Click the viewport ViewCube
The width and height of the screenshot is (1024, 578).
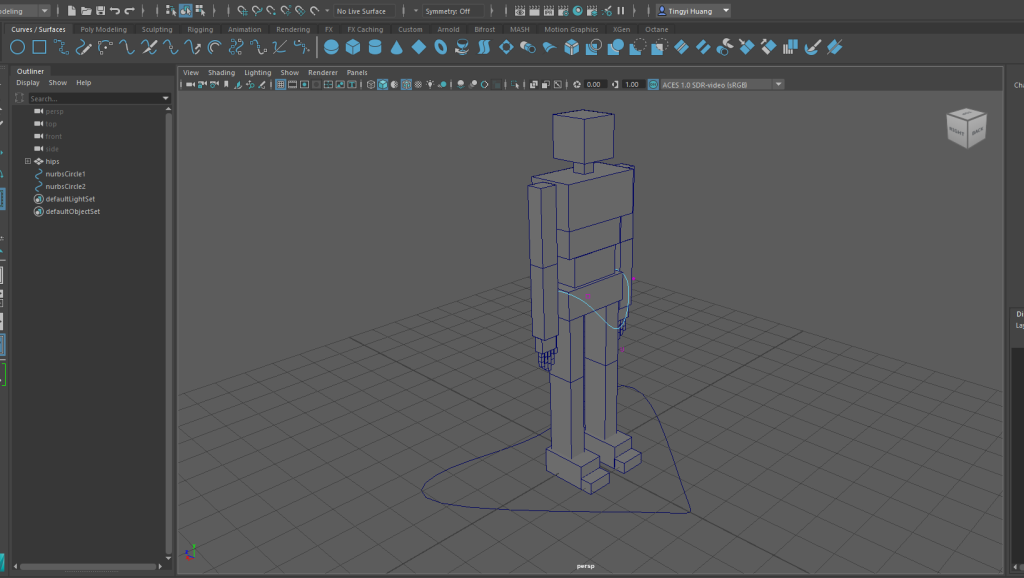tap(967, 127)
